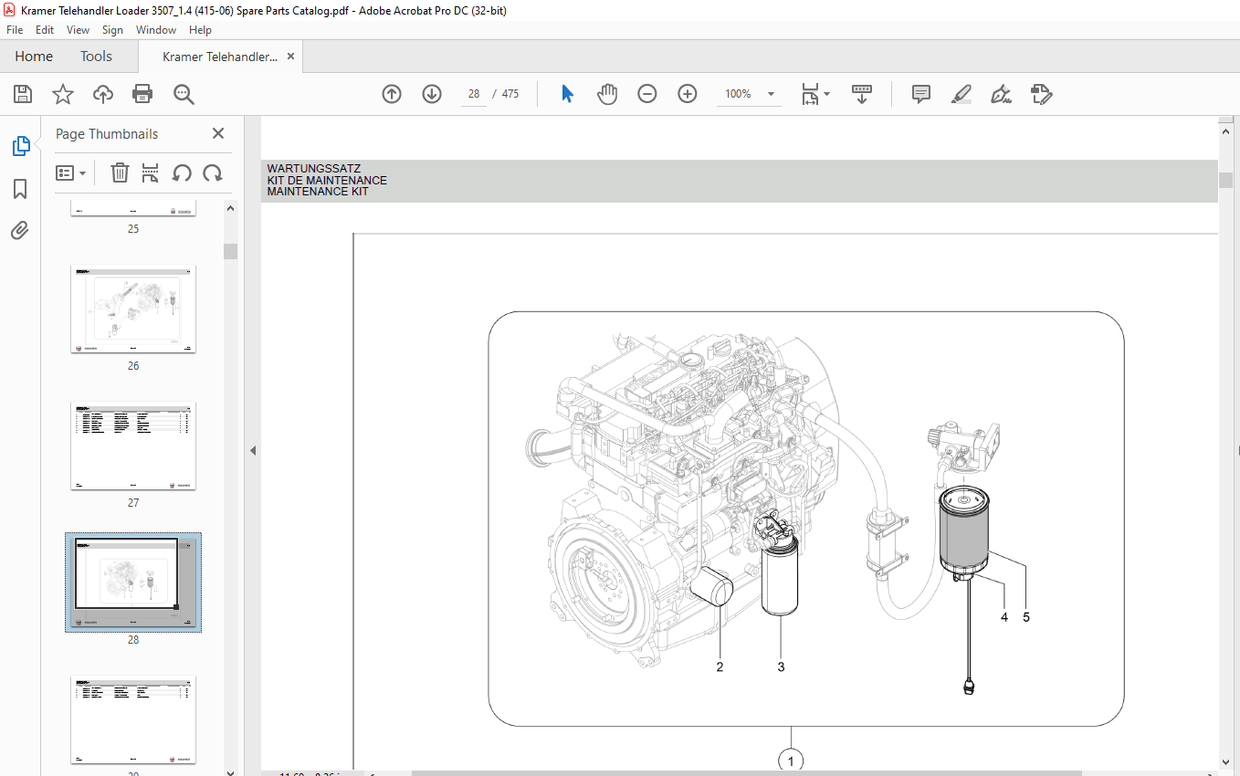
Task: Select the Hand tool
Action: (x=607, y=93)
